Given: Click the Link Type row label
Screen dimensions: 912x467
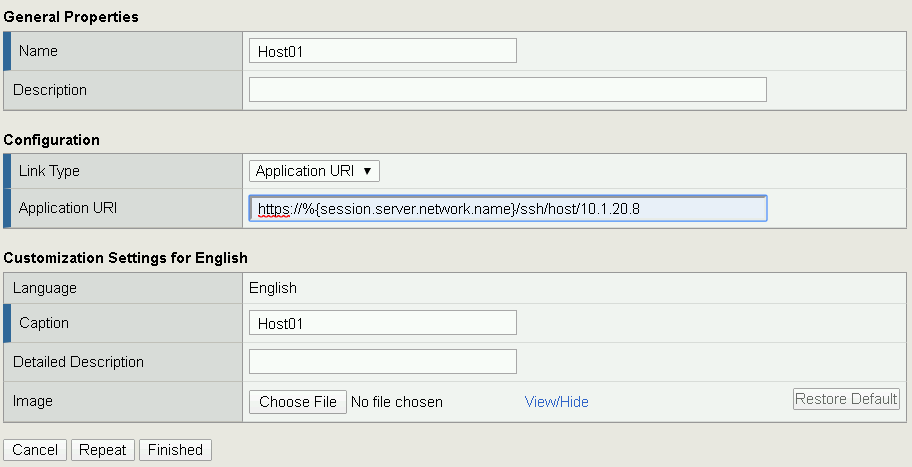Looking at the screenshot, I should (49, 171).
